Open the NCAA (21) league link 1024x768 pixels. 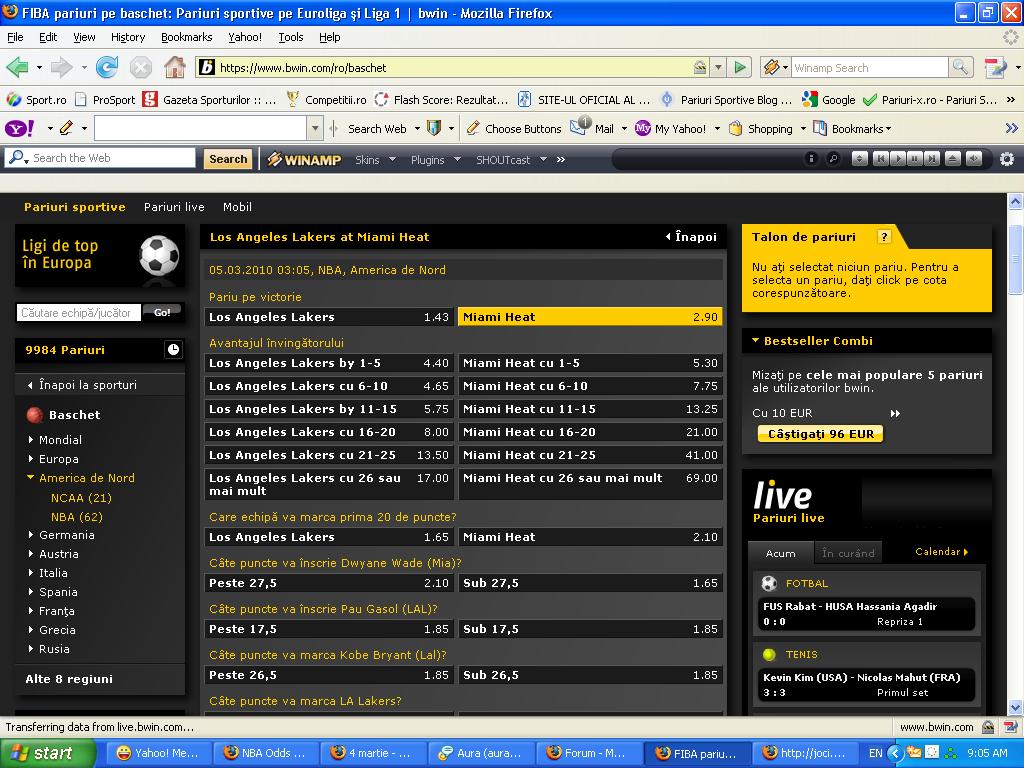pos(81,498)
